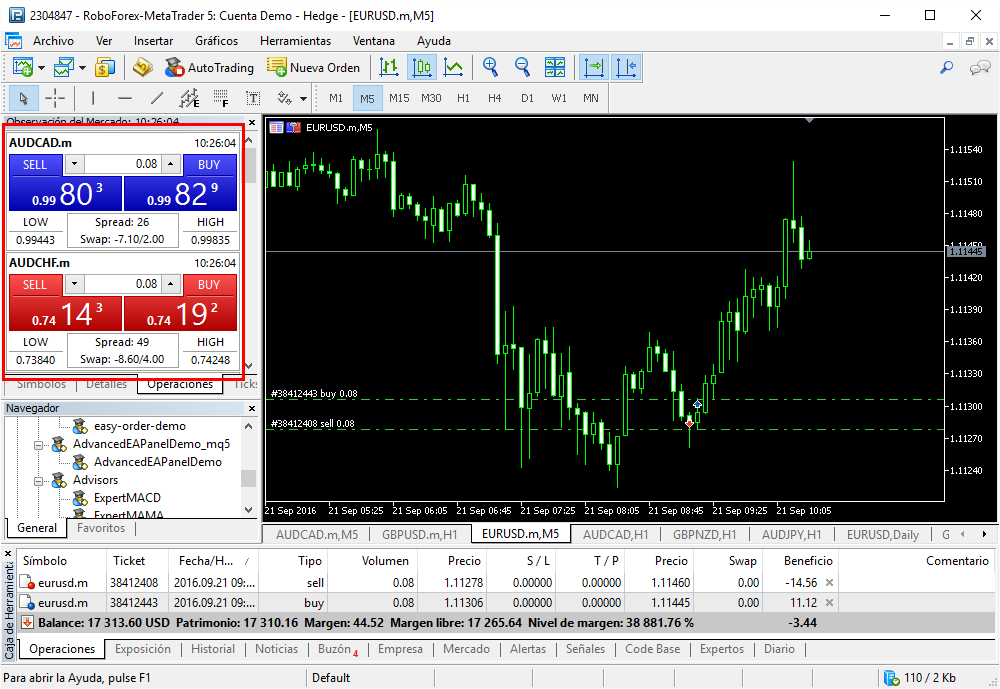Select the Fibonacci retracement tool
Viewport: 1000px width, 689px height.
221,98
